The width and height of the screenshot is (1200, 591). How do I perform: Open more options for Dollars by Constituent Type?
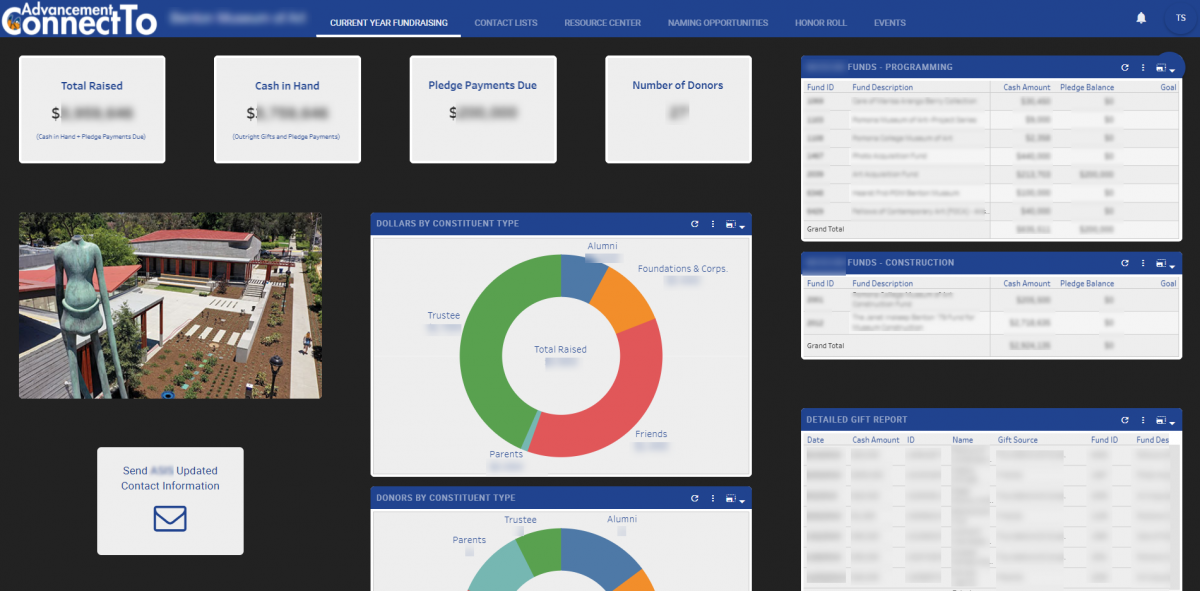(x=712, y=224)
